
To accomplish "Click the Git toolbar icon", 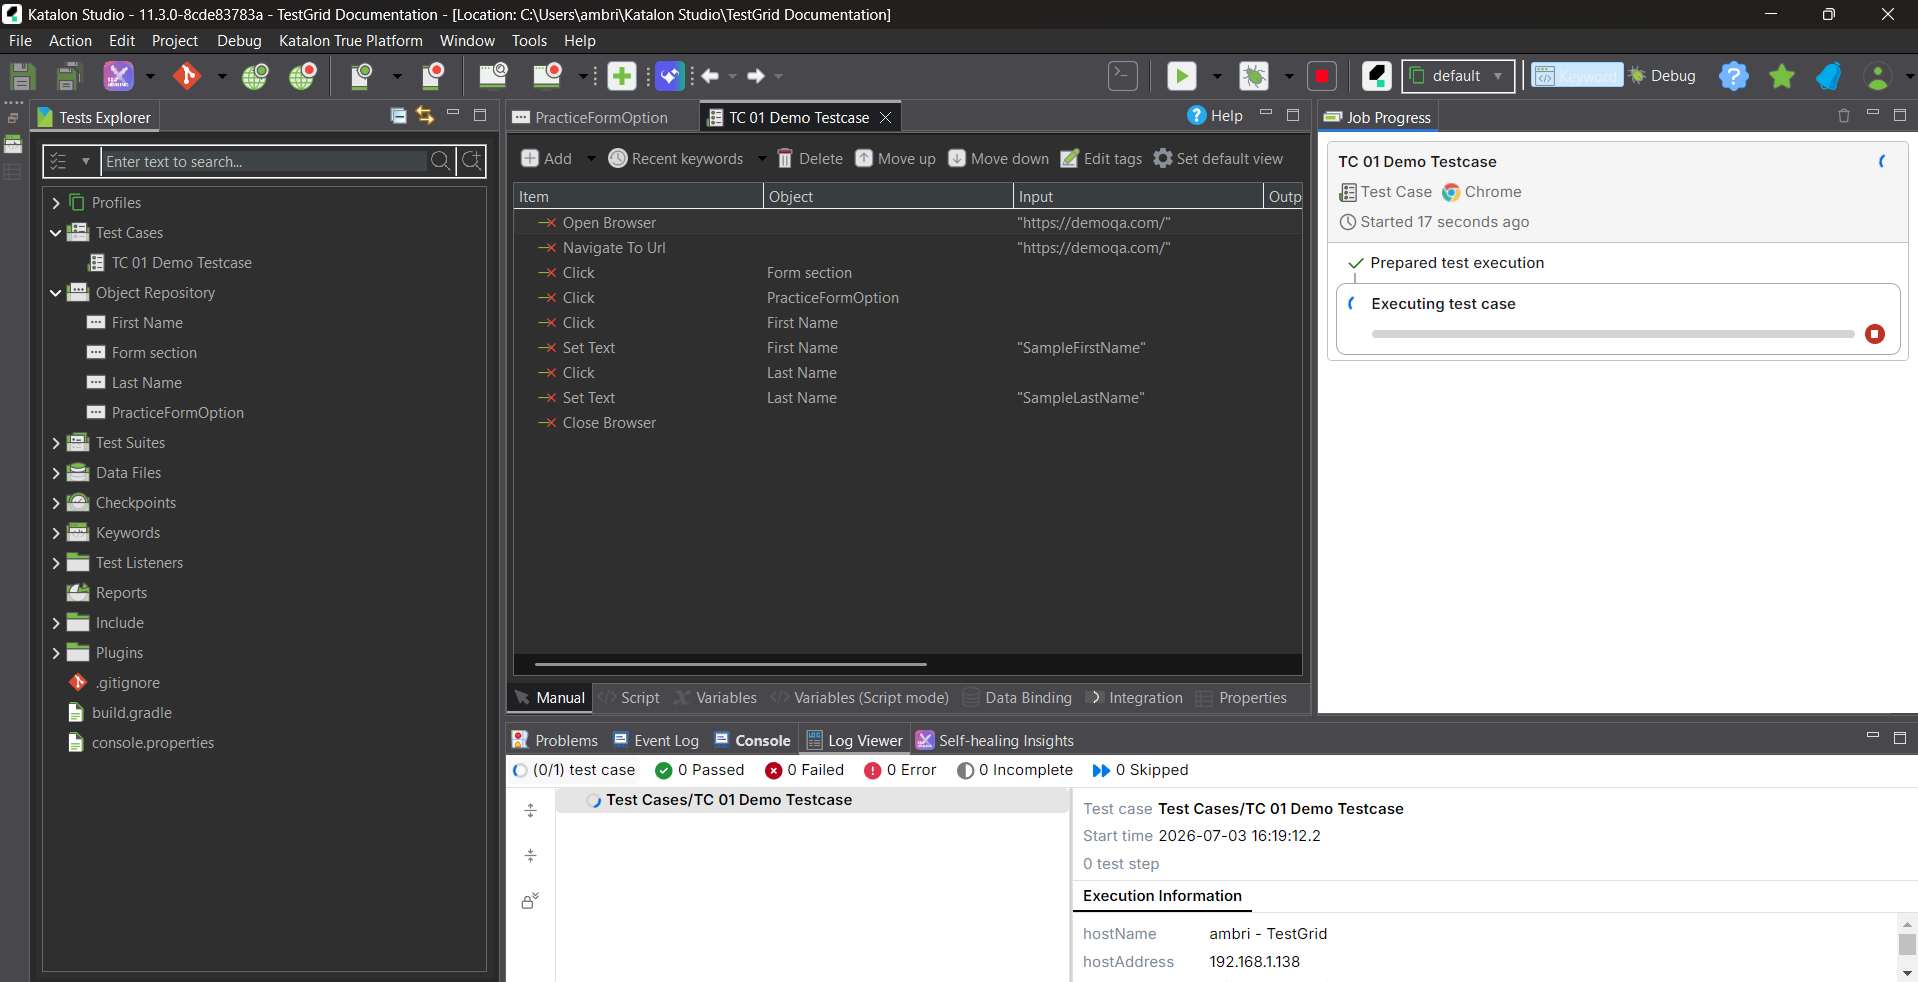I will [x=187, y=76].
